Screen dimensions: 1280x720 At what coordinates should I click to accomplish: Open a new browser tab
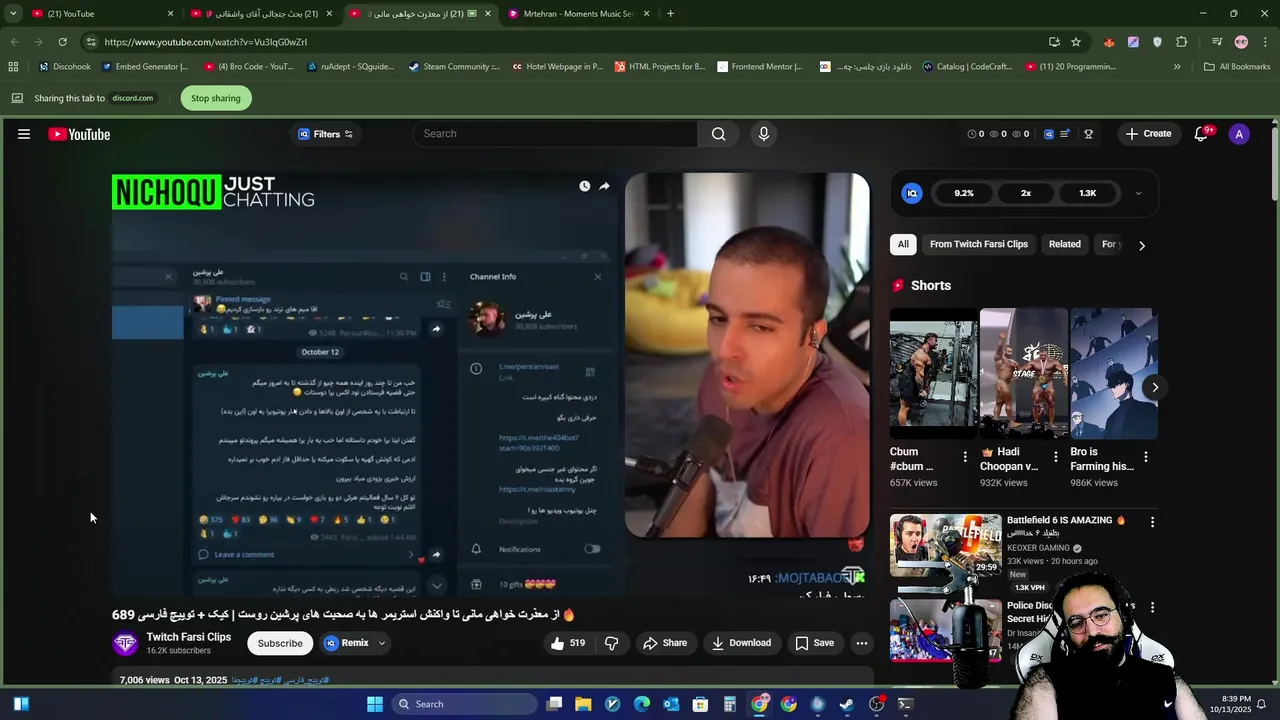670,14
